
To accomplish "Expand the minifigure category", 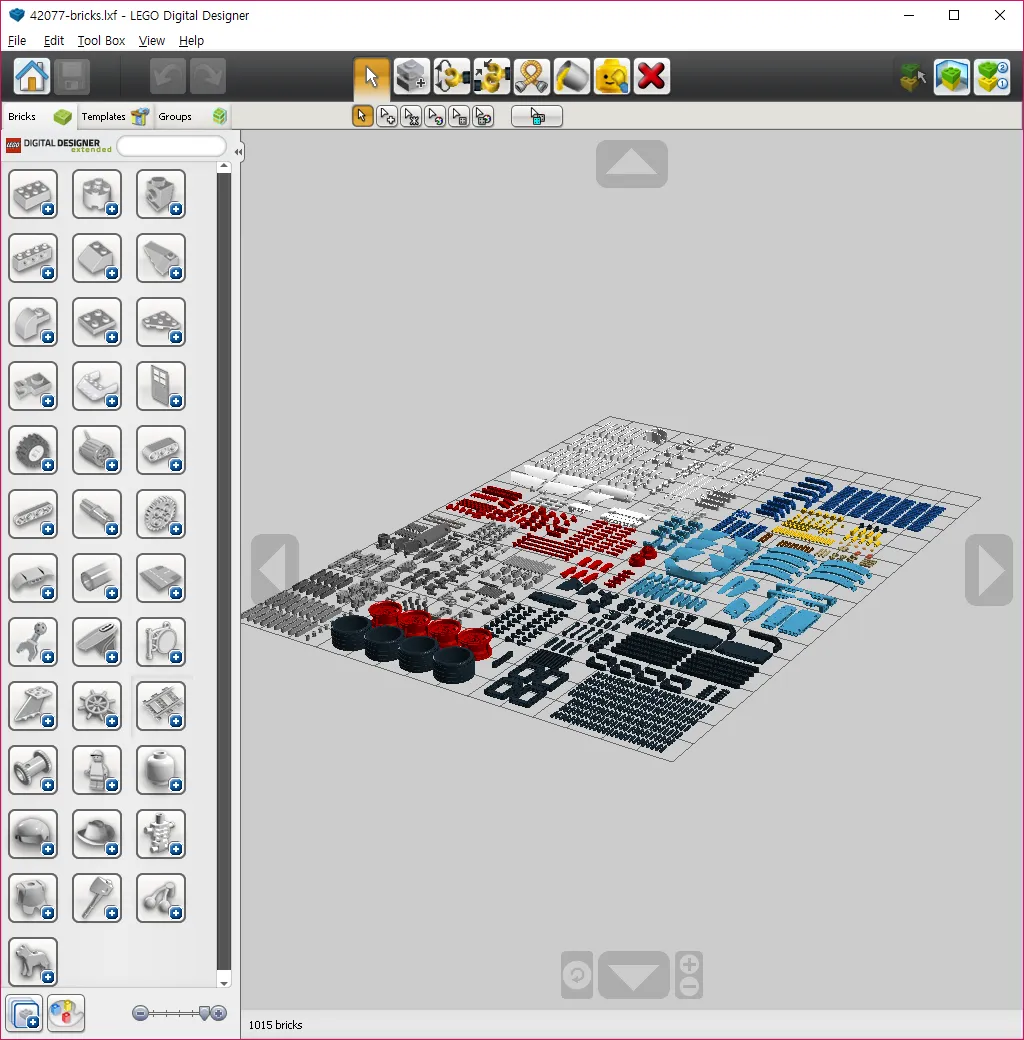I will click(97, 770).
